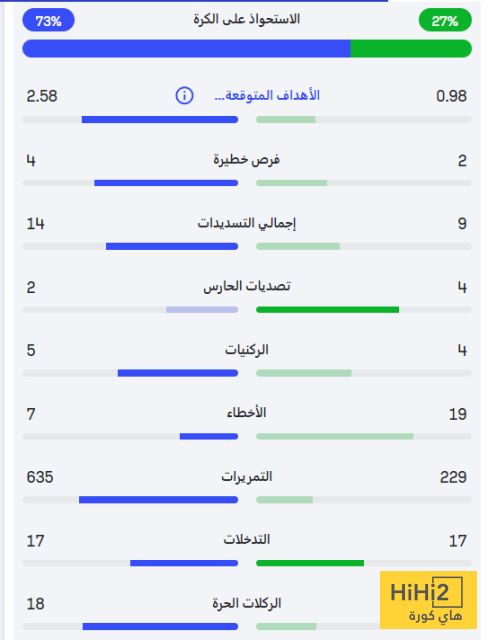Click the 229 passes value
Viewport: 488px width, 640px height.
(x=453, y=477)
